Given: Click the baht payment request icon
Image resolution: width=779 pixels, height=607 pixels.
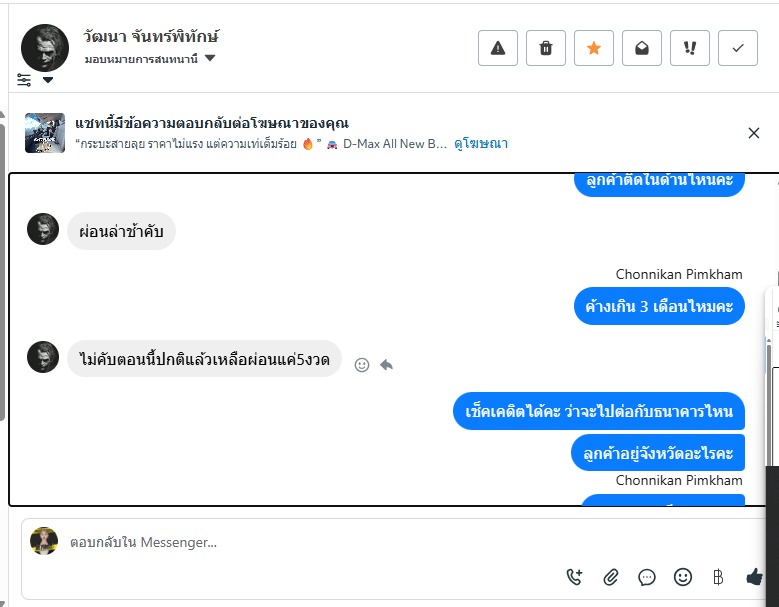Looking at the screenshot, I should coord(718,576).
